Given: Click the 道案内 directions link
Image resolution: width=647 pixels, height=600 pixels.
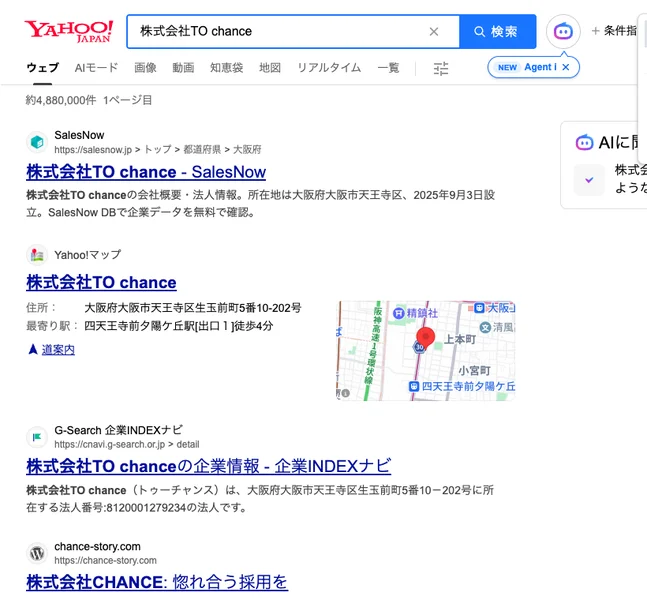Looking at the screenshot, I should pos(58,350).
